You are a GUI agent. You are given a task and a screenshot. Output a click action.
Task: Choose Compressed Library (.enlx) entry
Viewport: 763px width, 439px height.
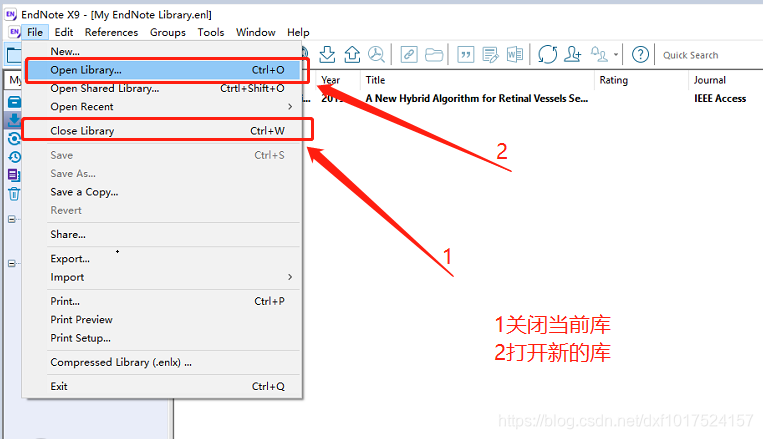162,363
